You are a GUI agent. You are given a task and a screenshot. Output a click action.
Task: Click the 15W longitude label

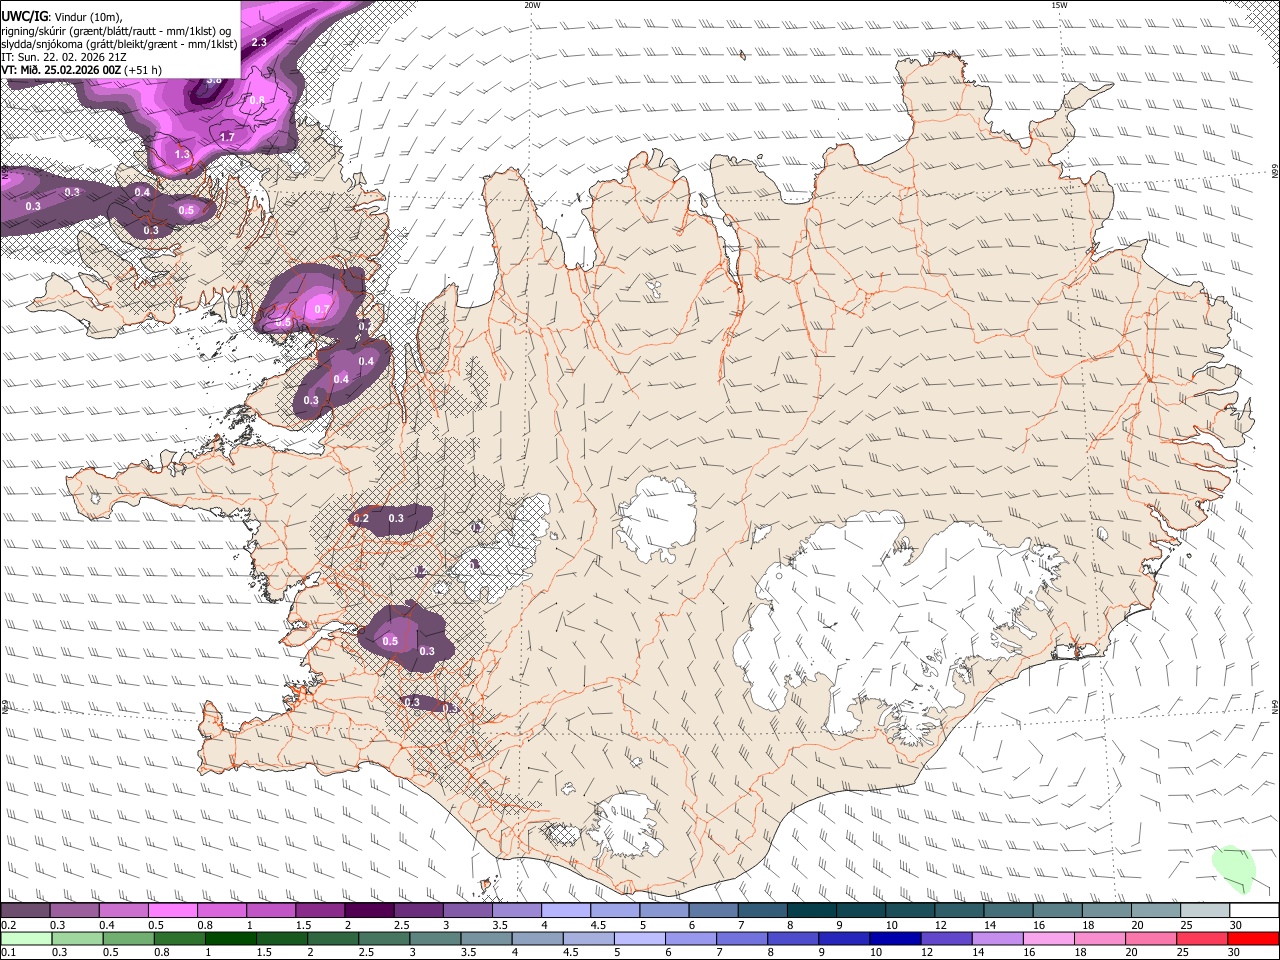click(x=1059, y=5)
